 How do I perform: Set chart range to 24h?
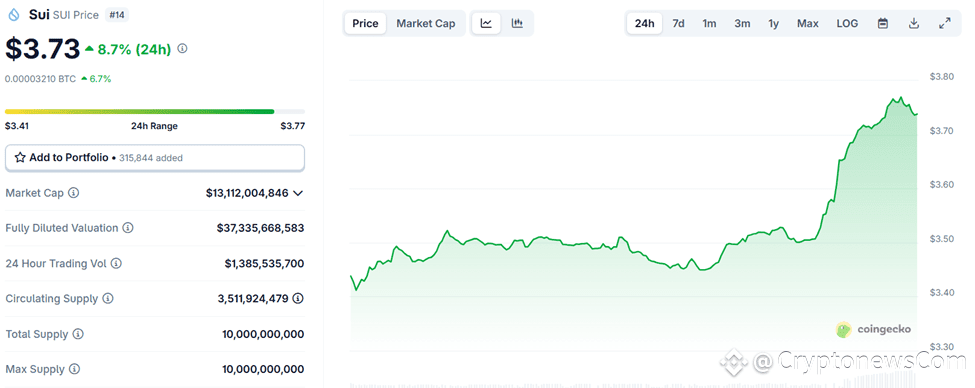644,24
